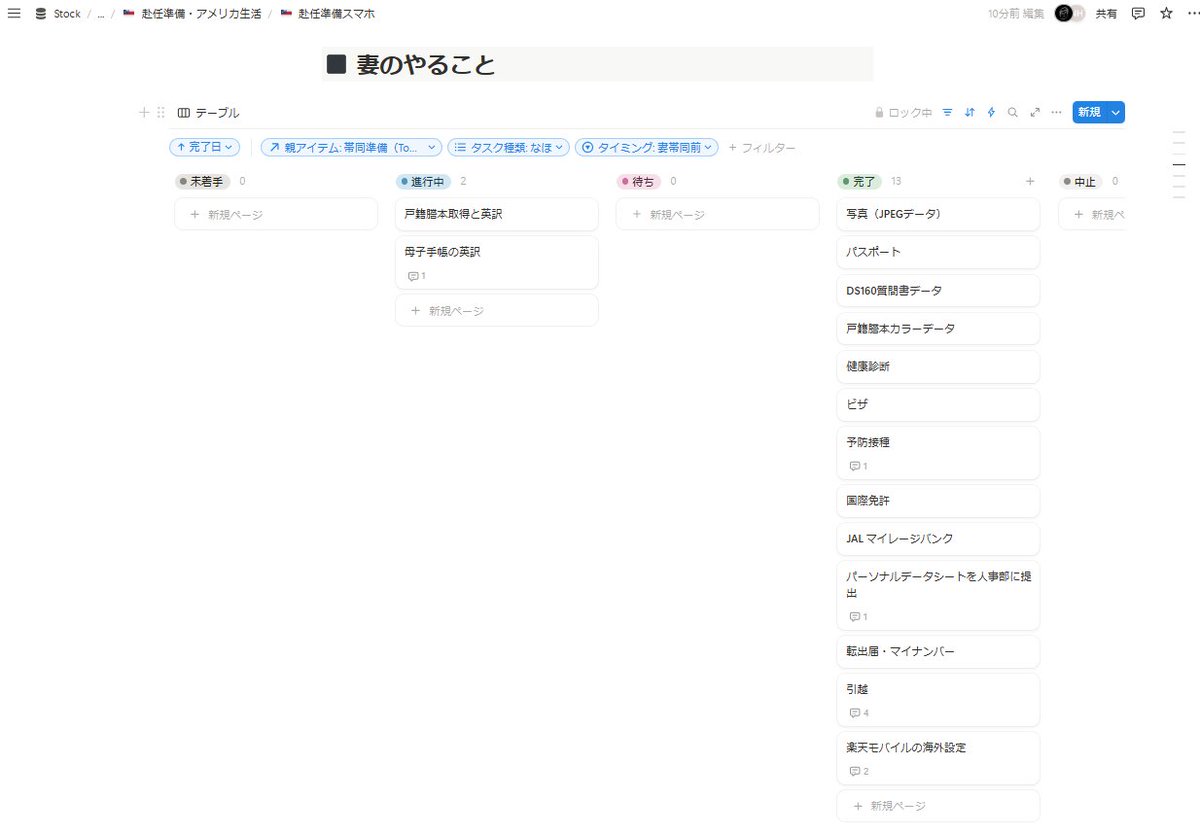Click the 妻のやること page title
Viewport: 1200px width, 834px height.
pos(426,64)
